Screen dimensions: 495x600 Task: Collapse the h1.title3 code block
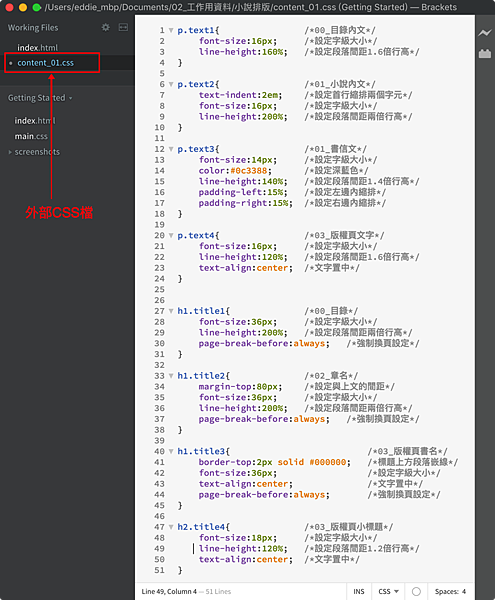(x=171, y=451)
